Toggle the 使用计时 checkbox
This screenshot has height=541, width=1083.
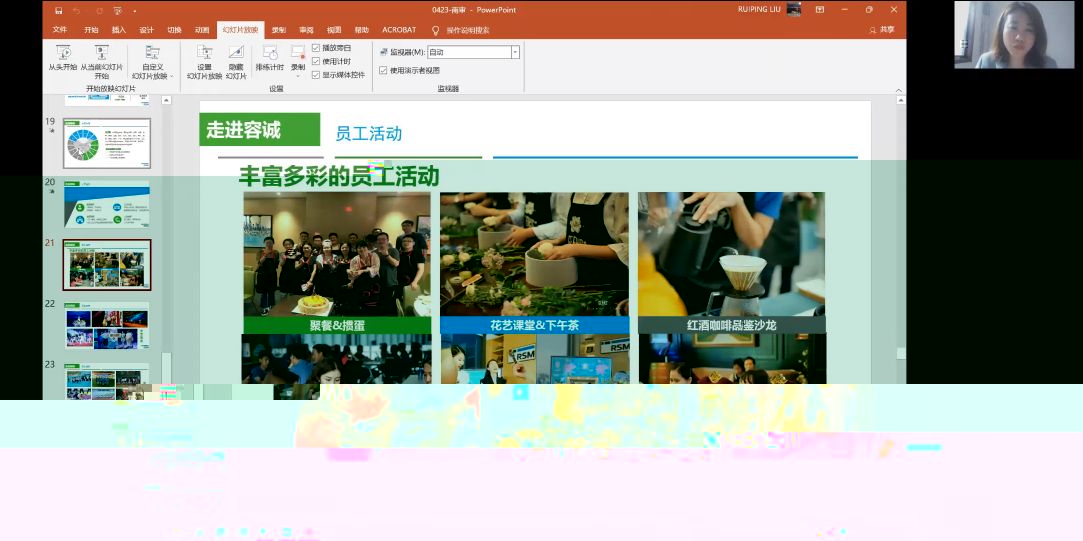point(316,61)
